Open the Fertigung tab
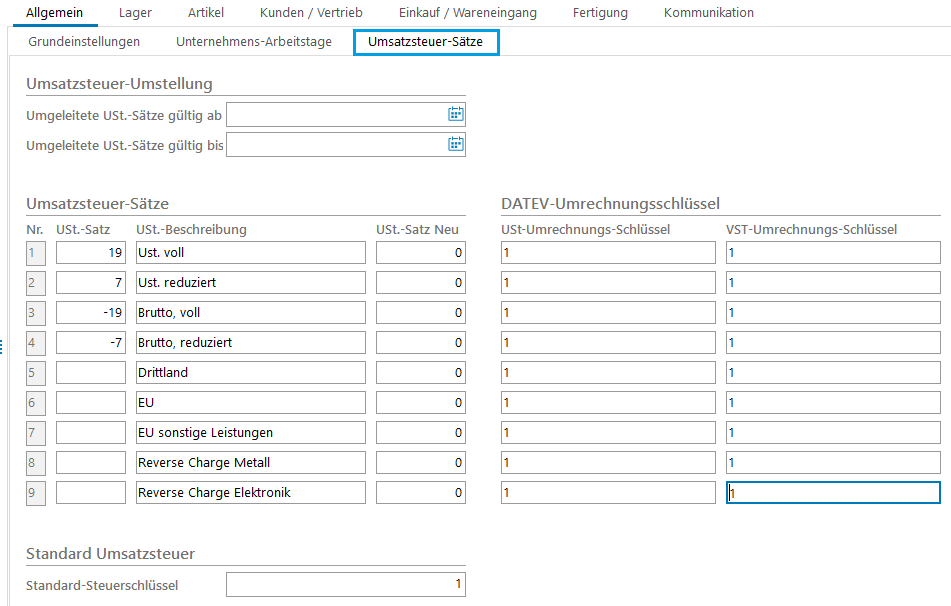Screen dimensions: 951x606 pyautogui.click(x=600, y=13)
